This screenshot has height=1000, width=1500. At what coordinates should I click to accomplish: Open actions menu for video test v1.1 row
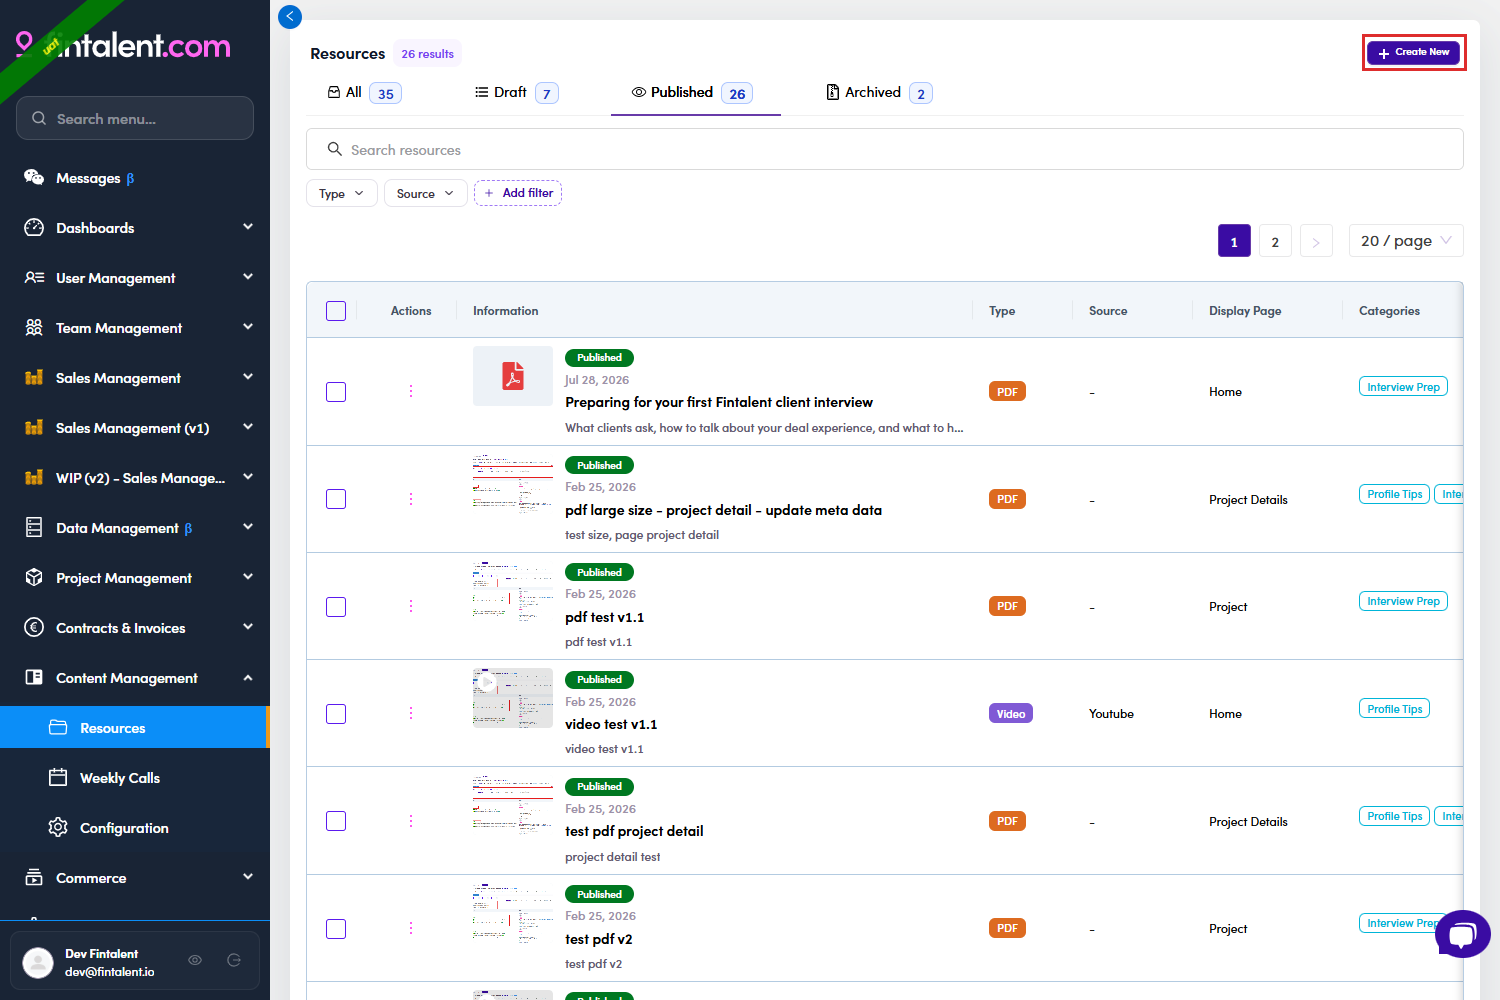click(x=411, y=713)
